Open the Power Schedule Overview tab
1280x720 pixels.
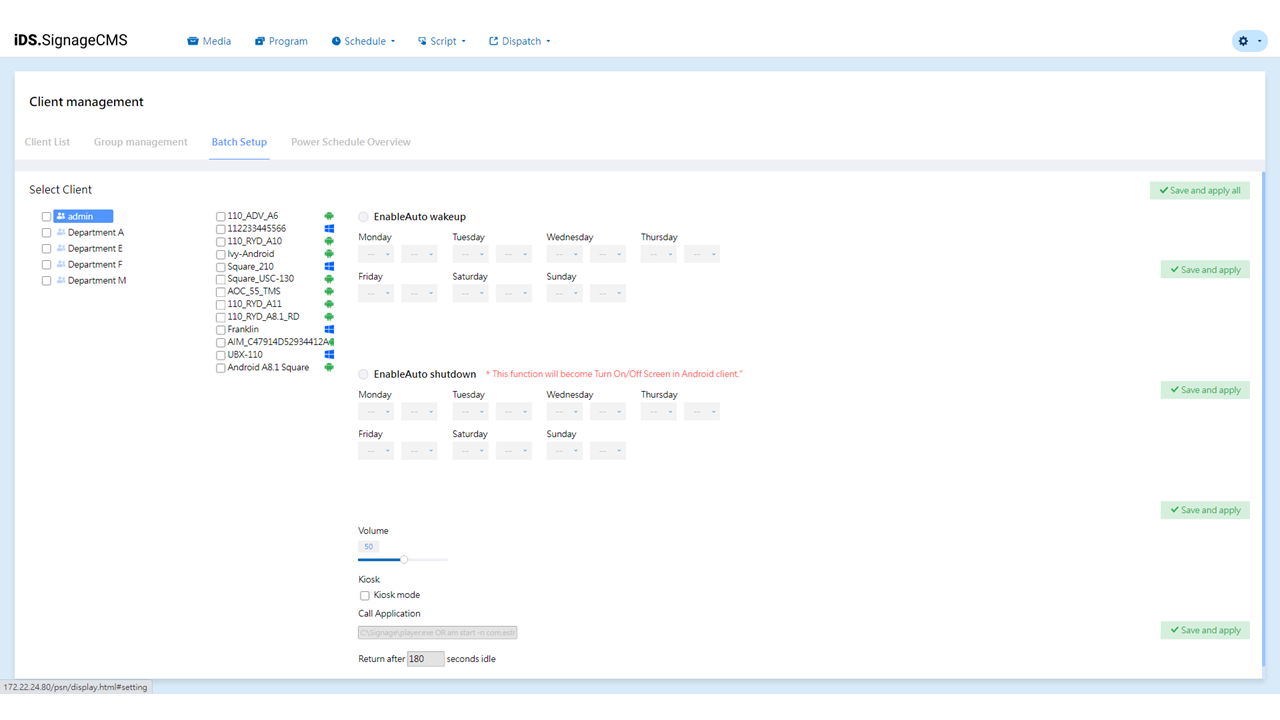tap(350, 142)
